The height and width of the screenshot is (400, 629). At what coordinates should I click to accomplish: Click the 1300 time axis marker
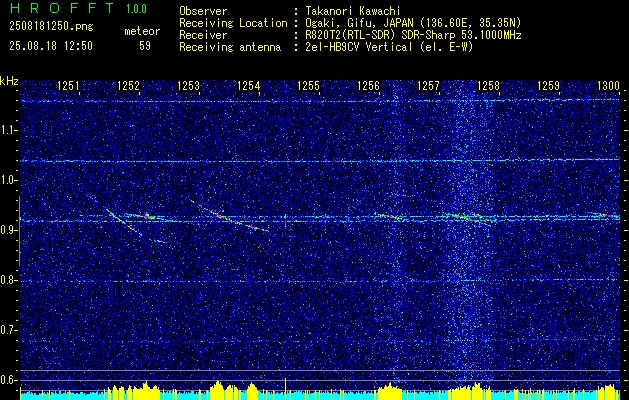pos(609,85)
